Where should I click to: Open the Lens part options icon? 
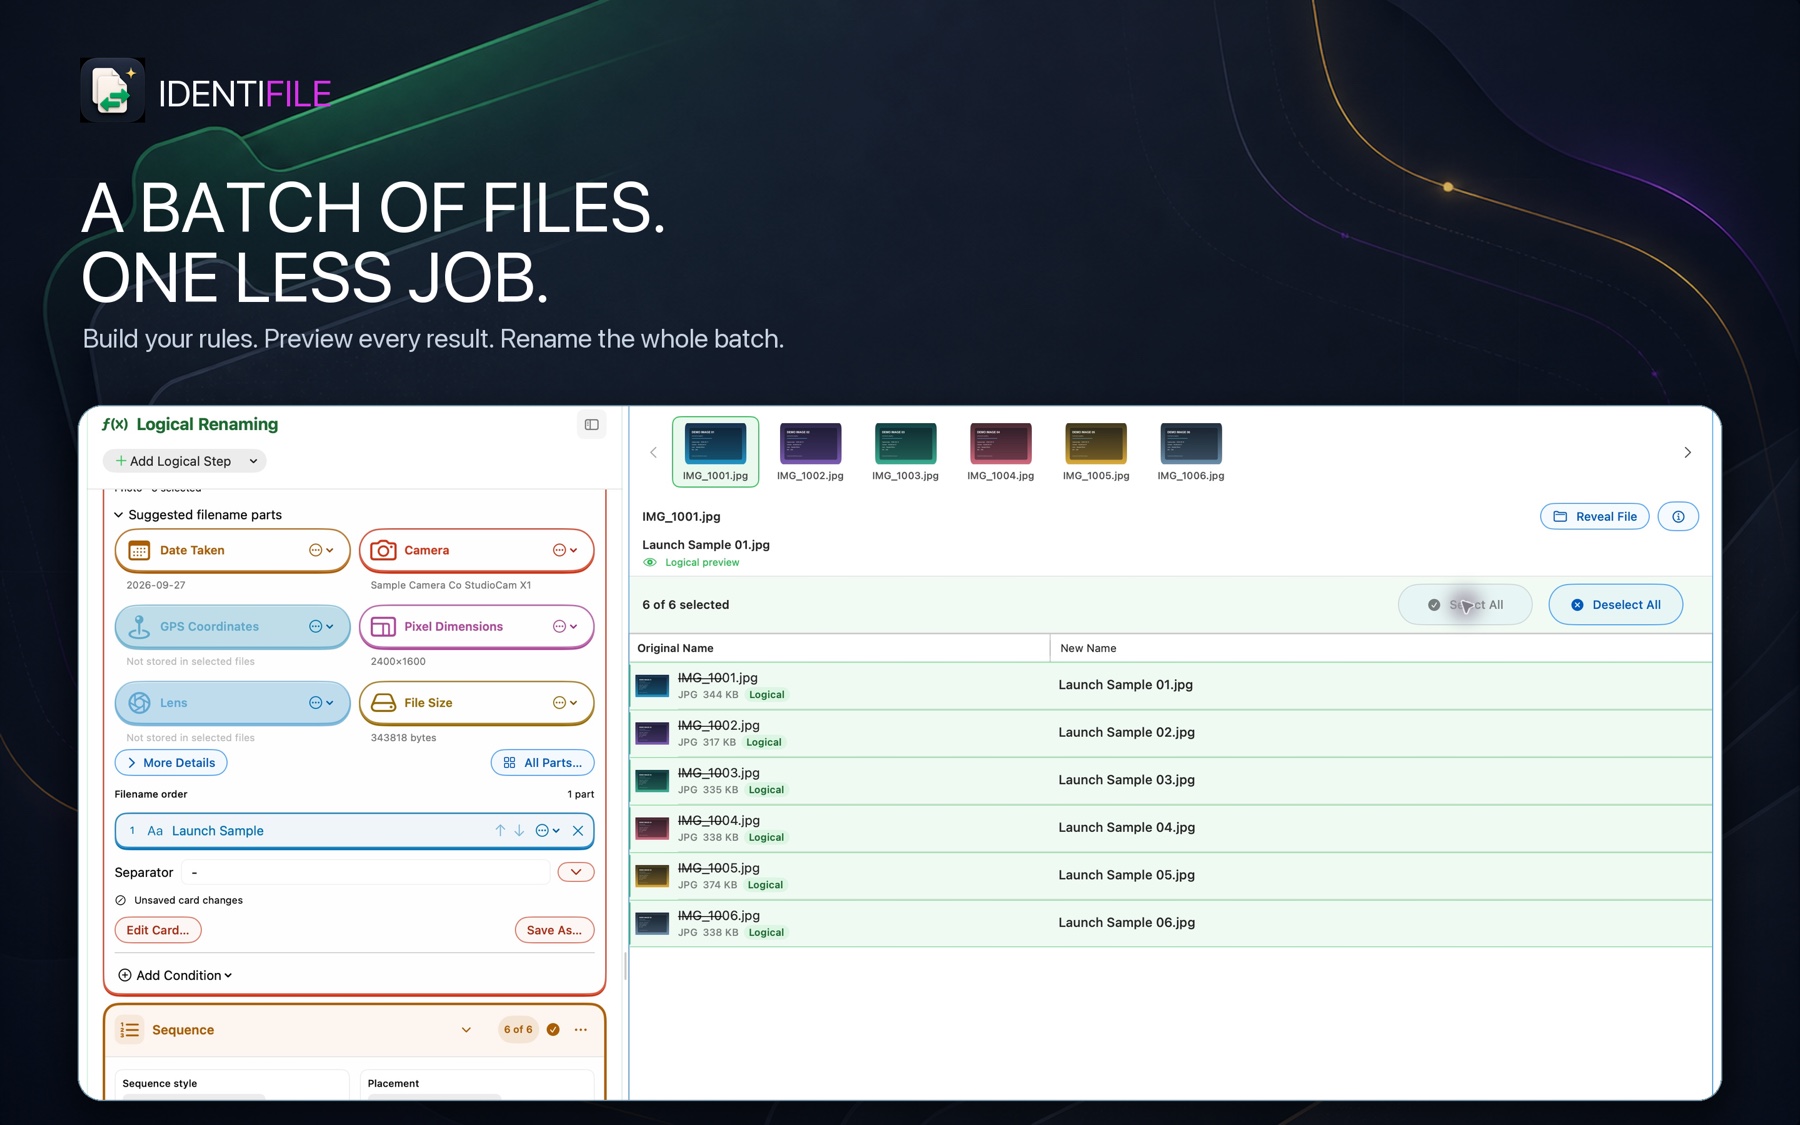coord(321,703)
